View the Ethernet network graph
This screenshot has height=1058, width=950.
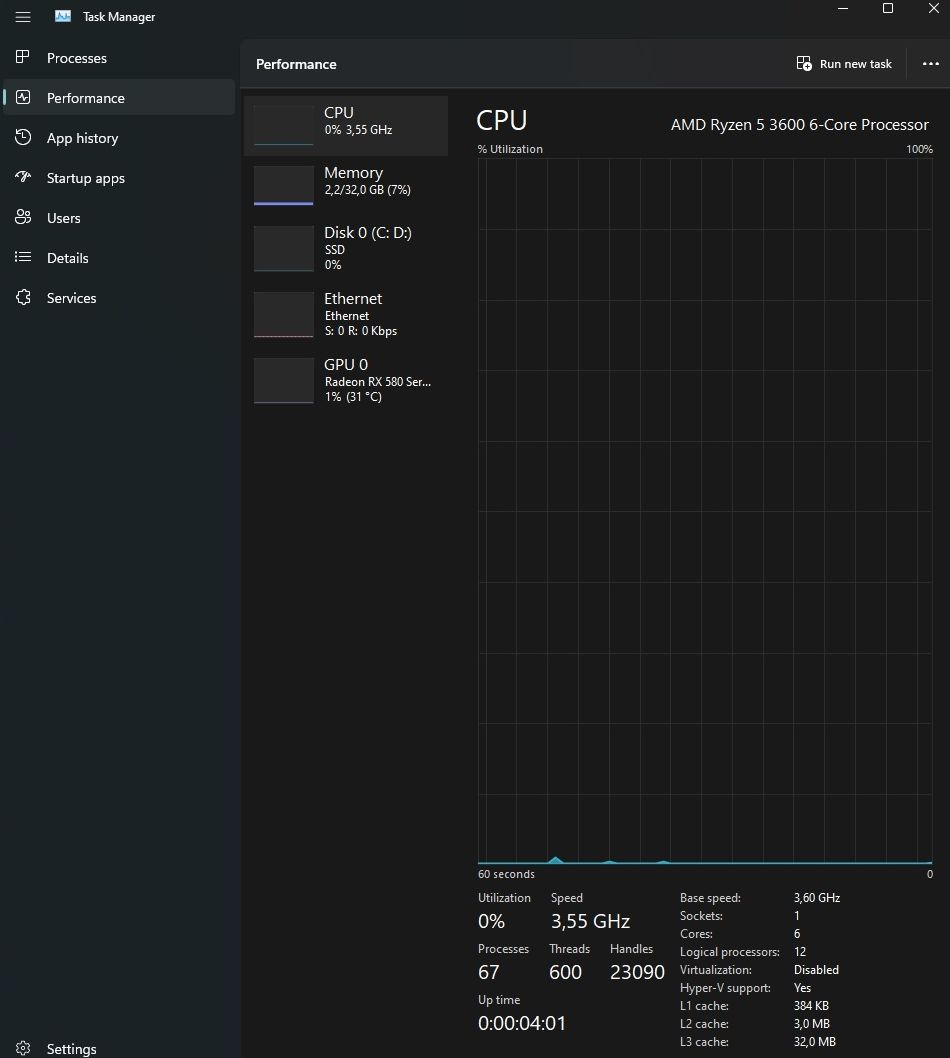[345, 314]
